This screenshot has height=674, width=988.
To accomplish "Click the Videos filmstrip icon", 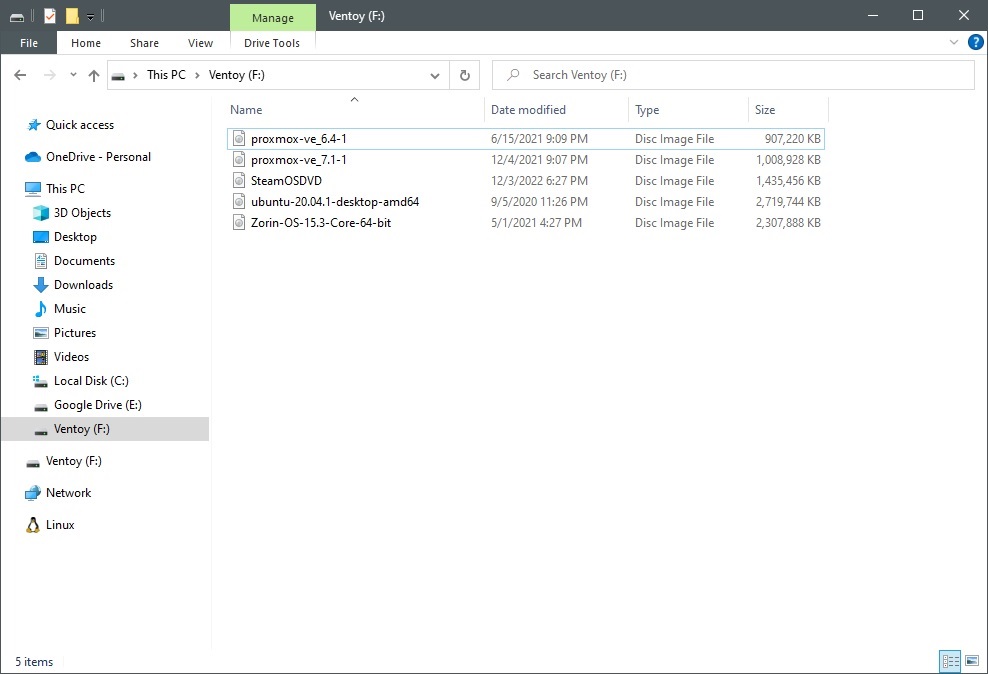I will [41, 357].
